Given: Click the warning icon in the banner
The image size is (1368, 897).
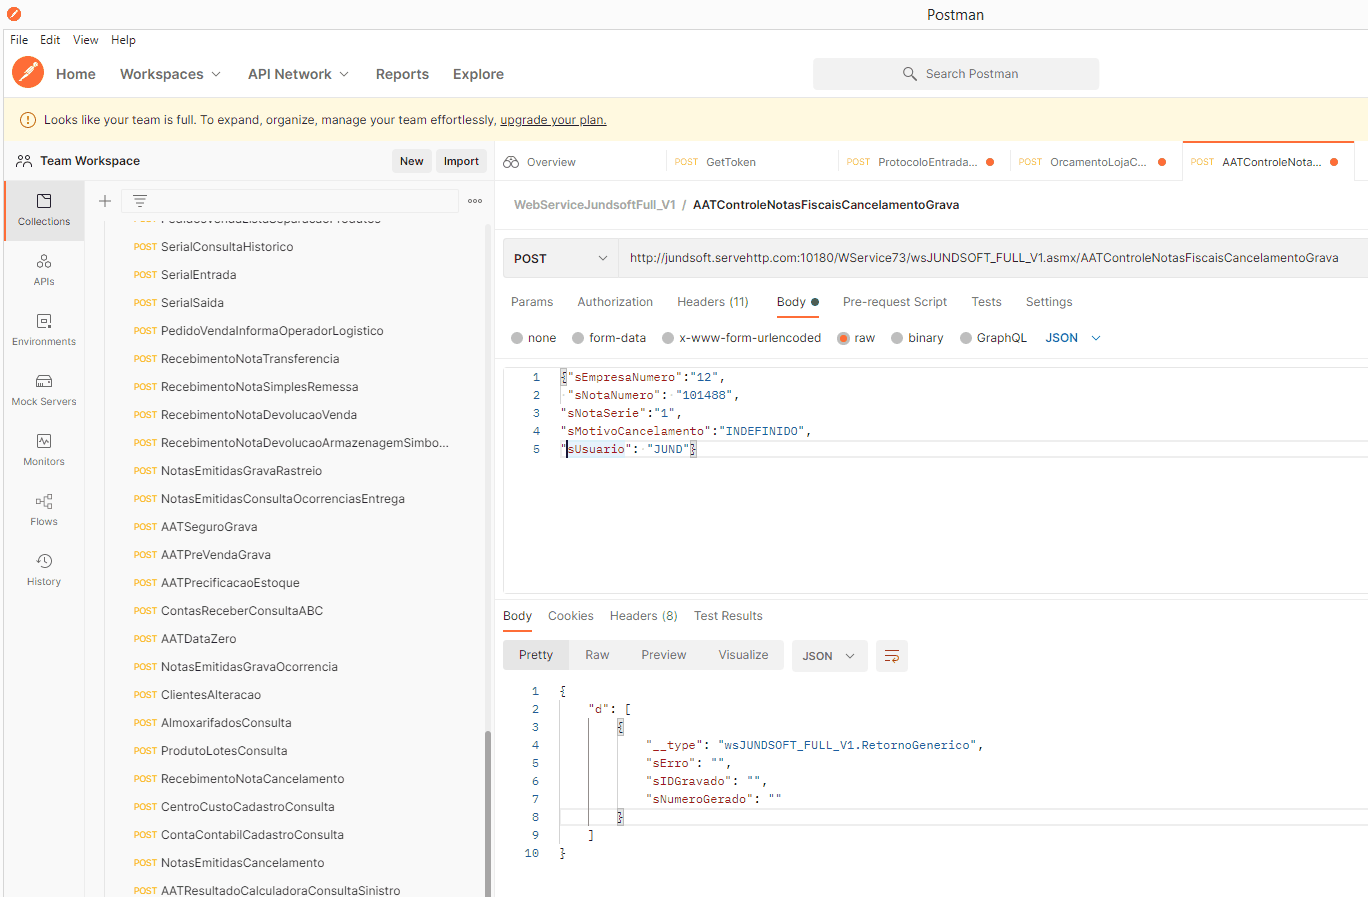Looking at the screenshot, I should 28,120.
